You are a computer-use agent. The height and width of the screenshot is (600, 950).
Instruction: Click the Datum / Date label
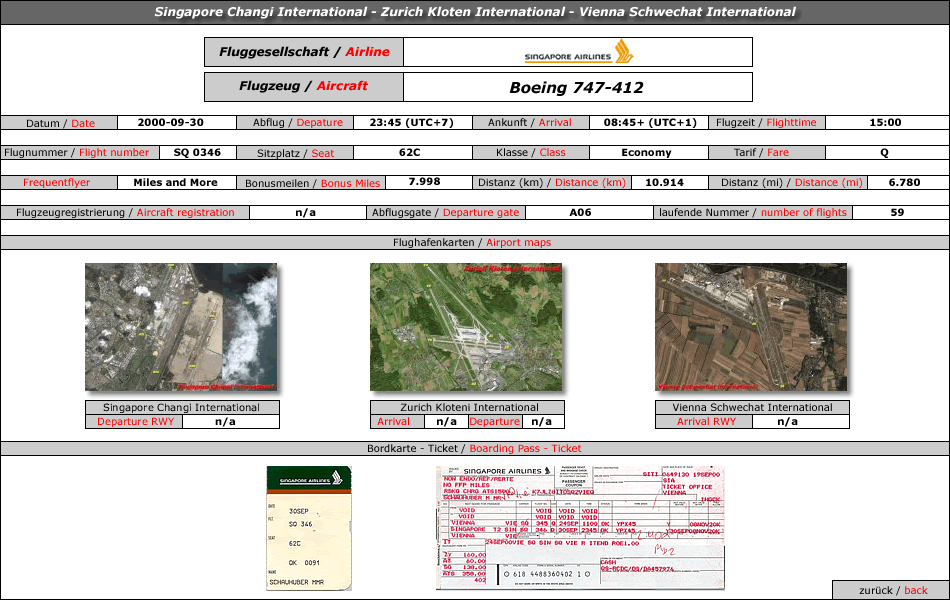(x=60, y=123)
